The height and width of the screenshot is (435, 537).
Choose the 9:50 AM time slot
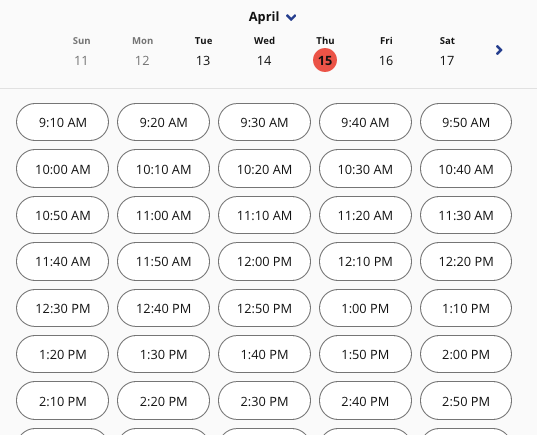pos(466,122)
